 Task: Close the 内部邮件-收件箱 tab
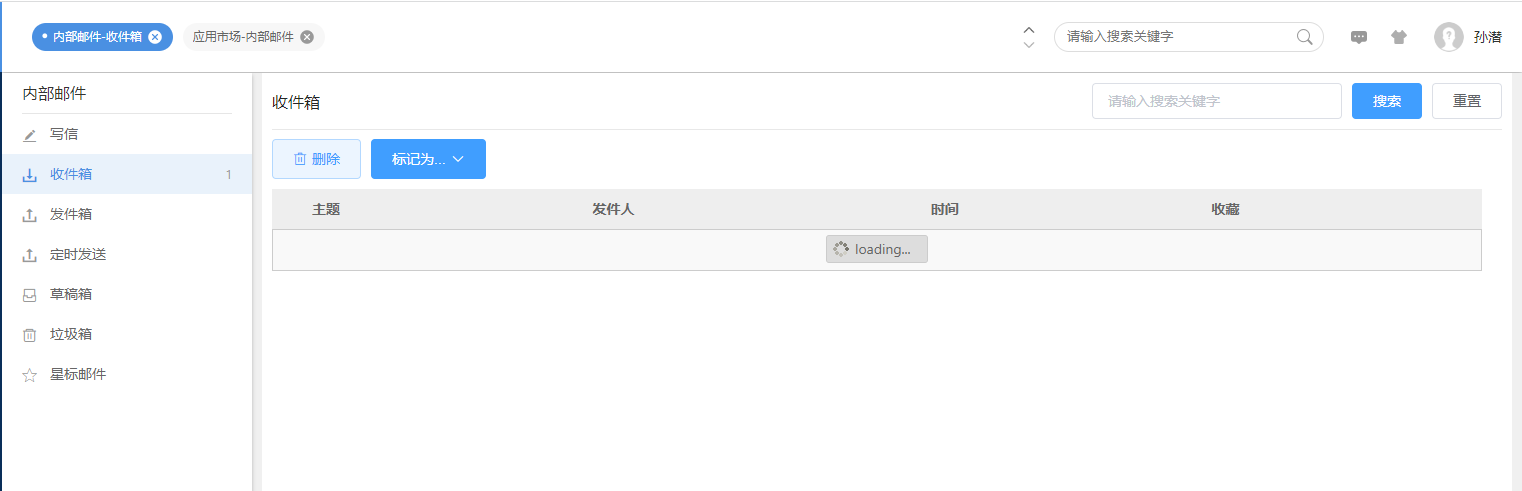(155, 37)
